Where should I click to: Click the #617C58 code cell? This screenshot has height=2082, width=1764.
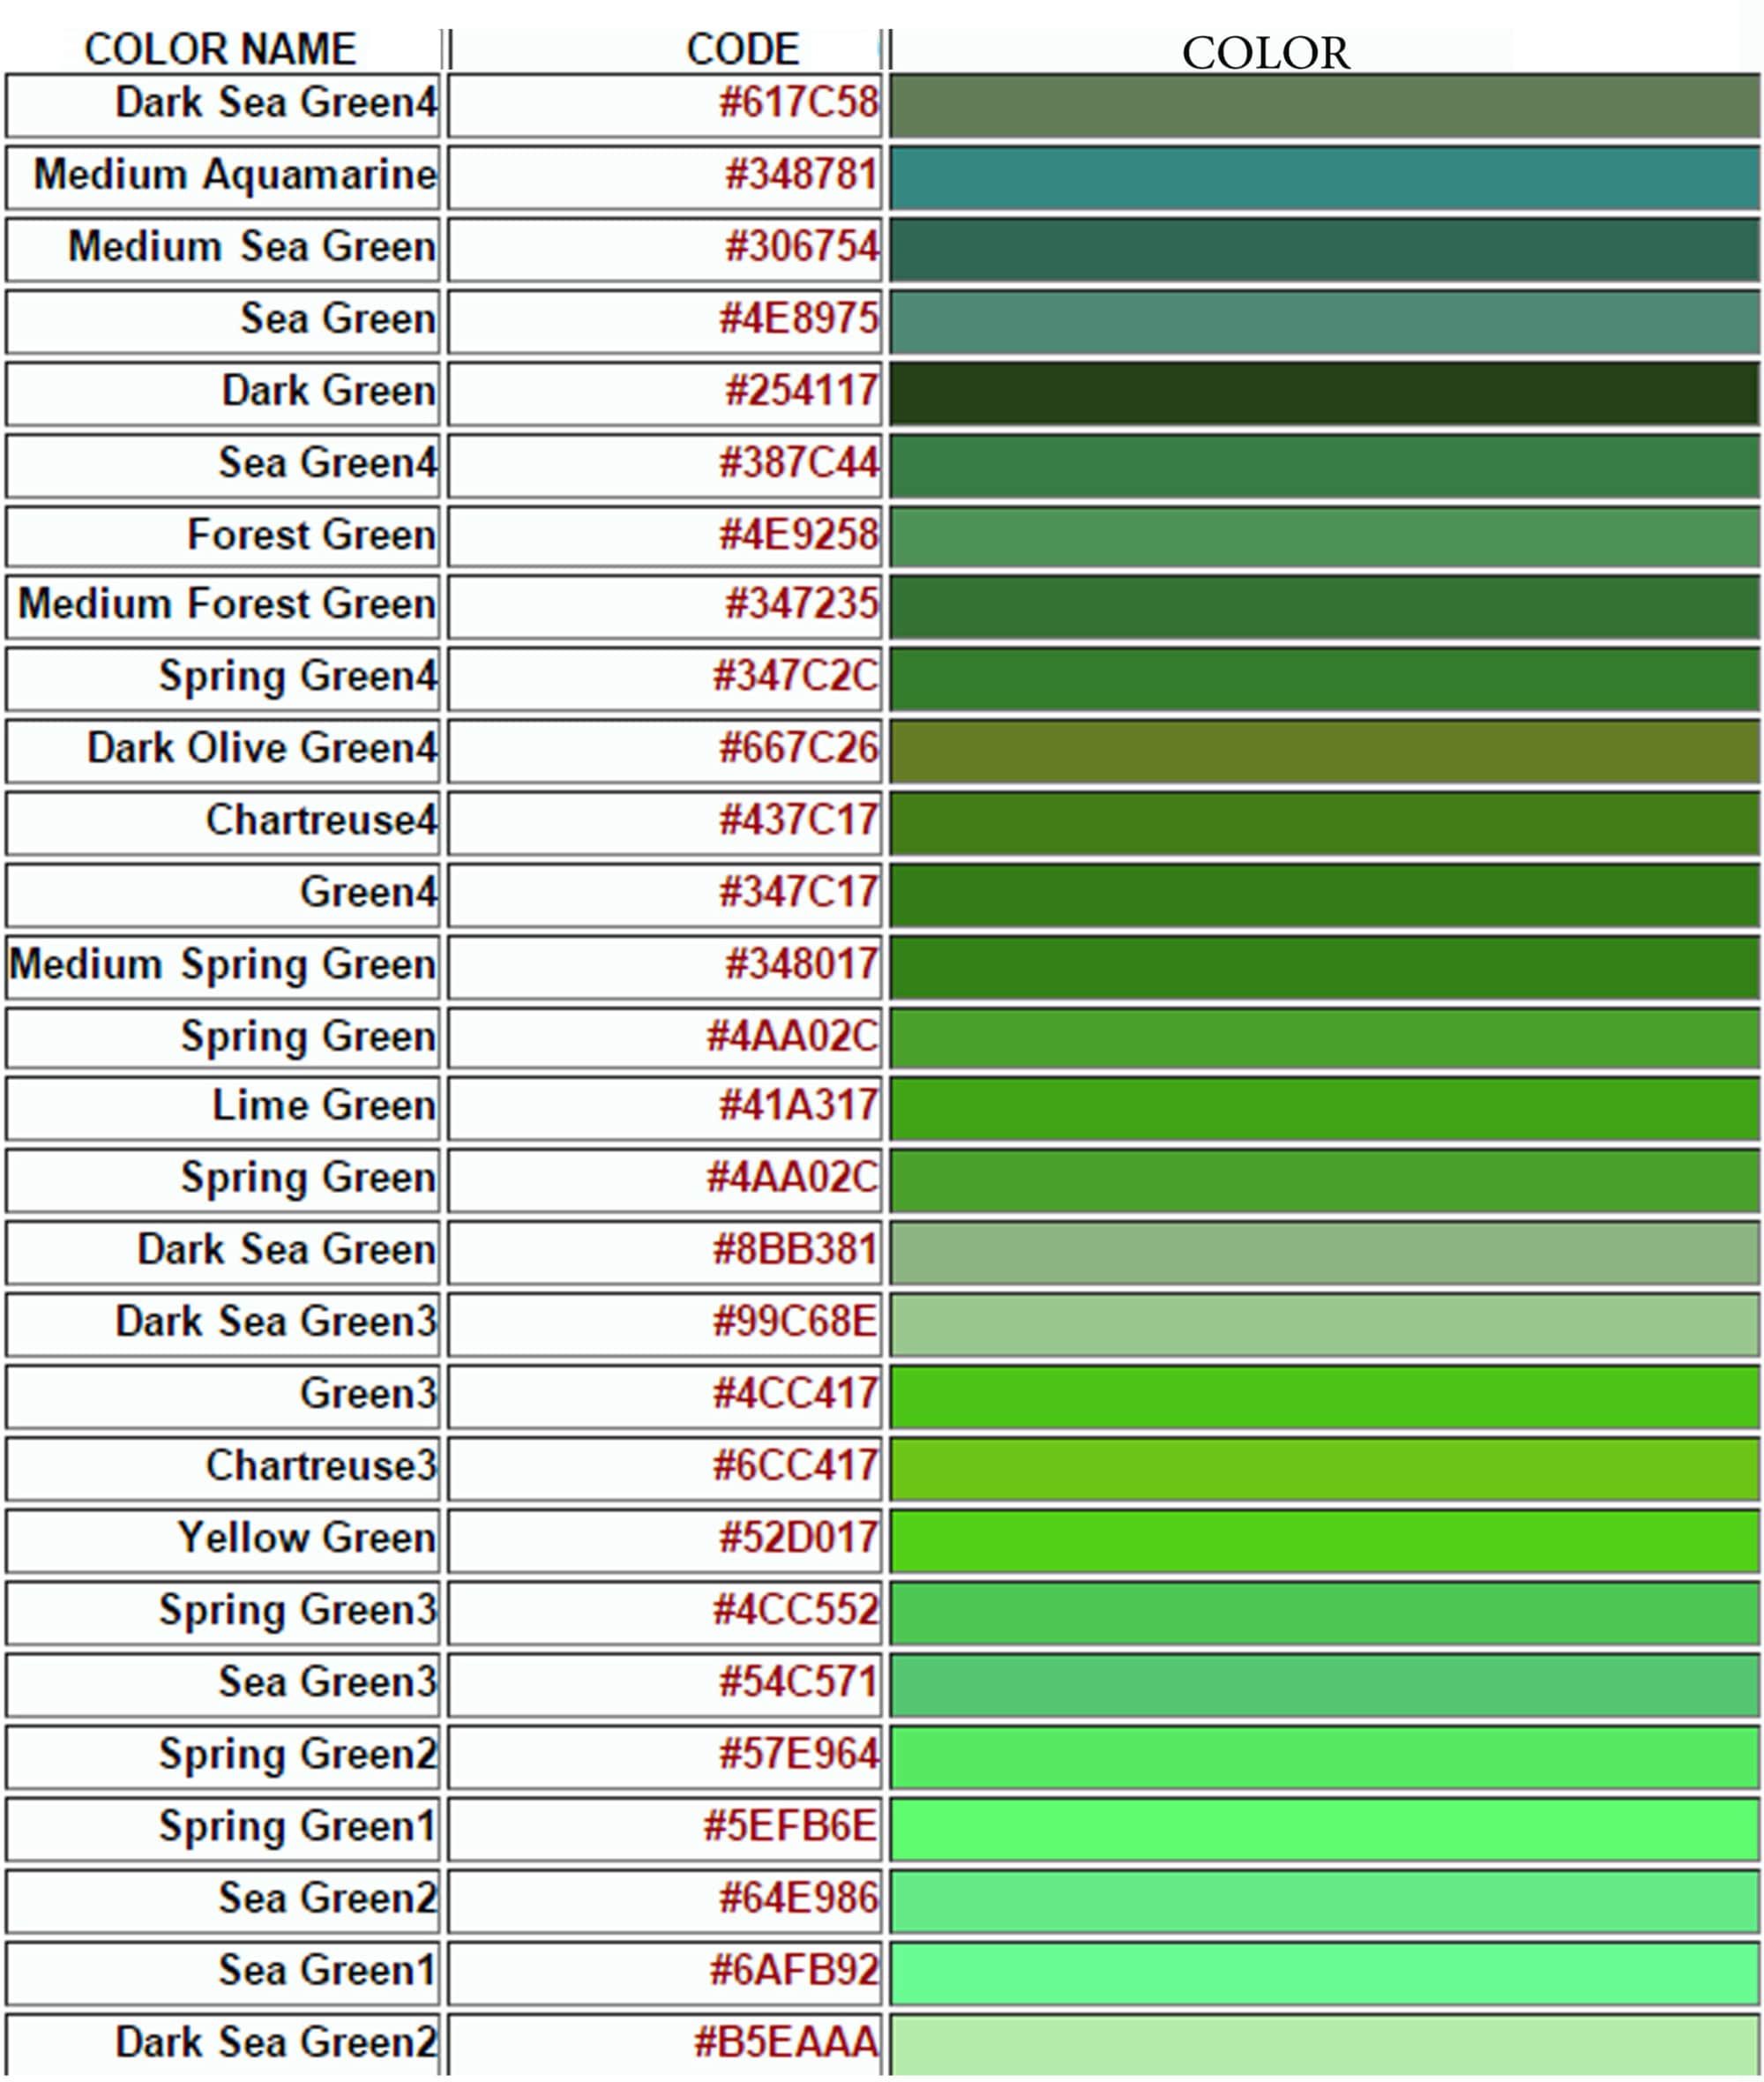pos(797,103)
